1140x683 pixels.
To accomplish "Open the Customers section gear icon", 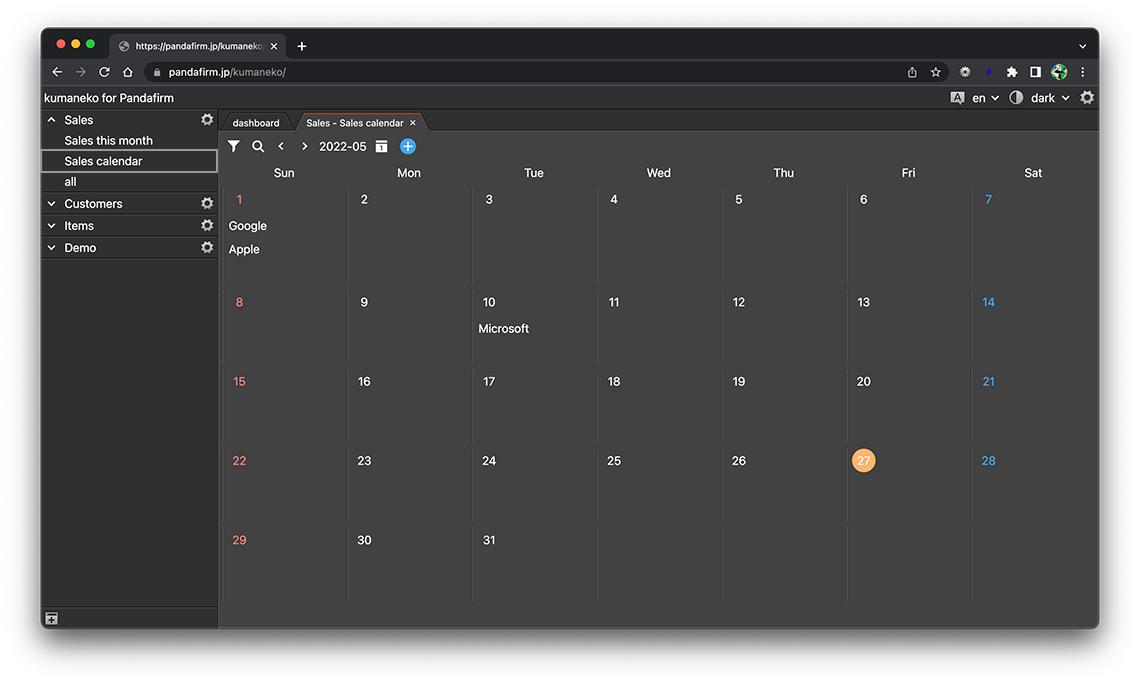I will pyautogui.click(x=207, y=204).
